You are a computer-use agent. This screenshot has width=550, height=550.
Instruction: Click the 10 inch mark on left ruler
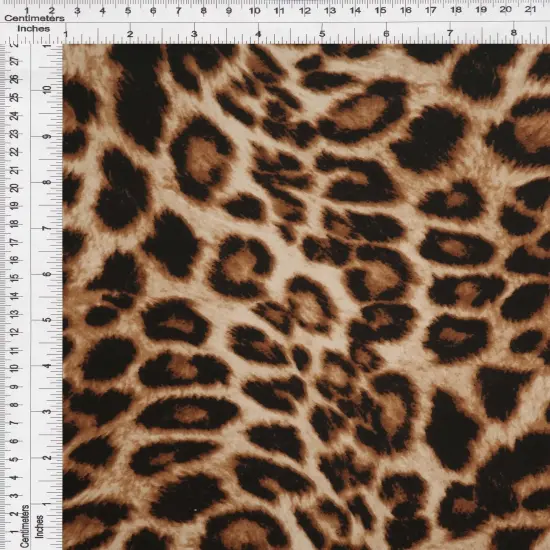(x=47, y=89)
